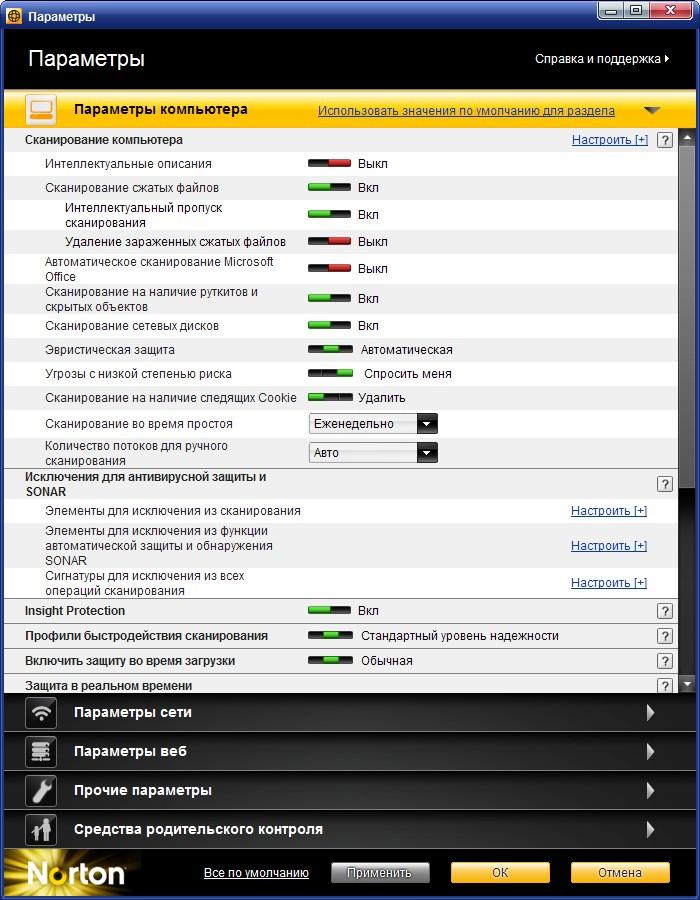
Task: Click Настроить link for Сканирование компьютера
Action: point(610,139)
